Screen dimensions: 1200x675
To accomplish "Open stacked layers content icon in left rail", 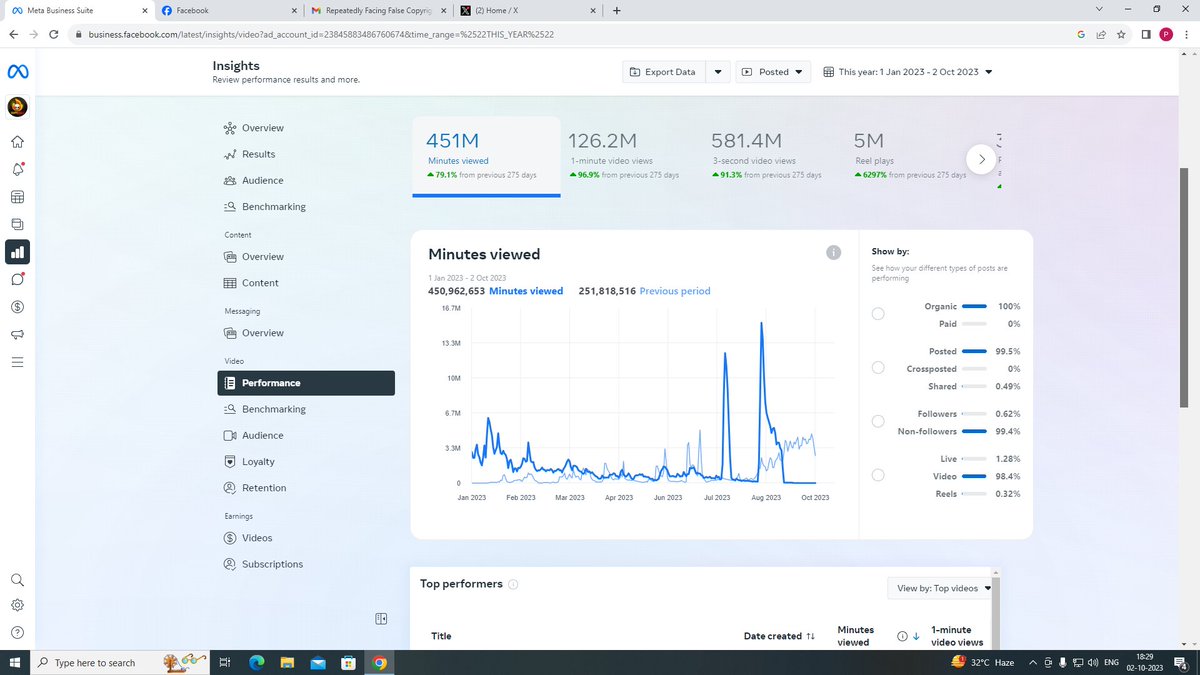I will pos(17,224).
